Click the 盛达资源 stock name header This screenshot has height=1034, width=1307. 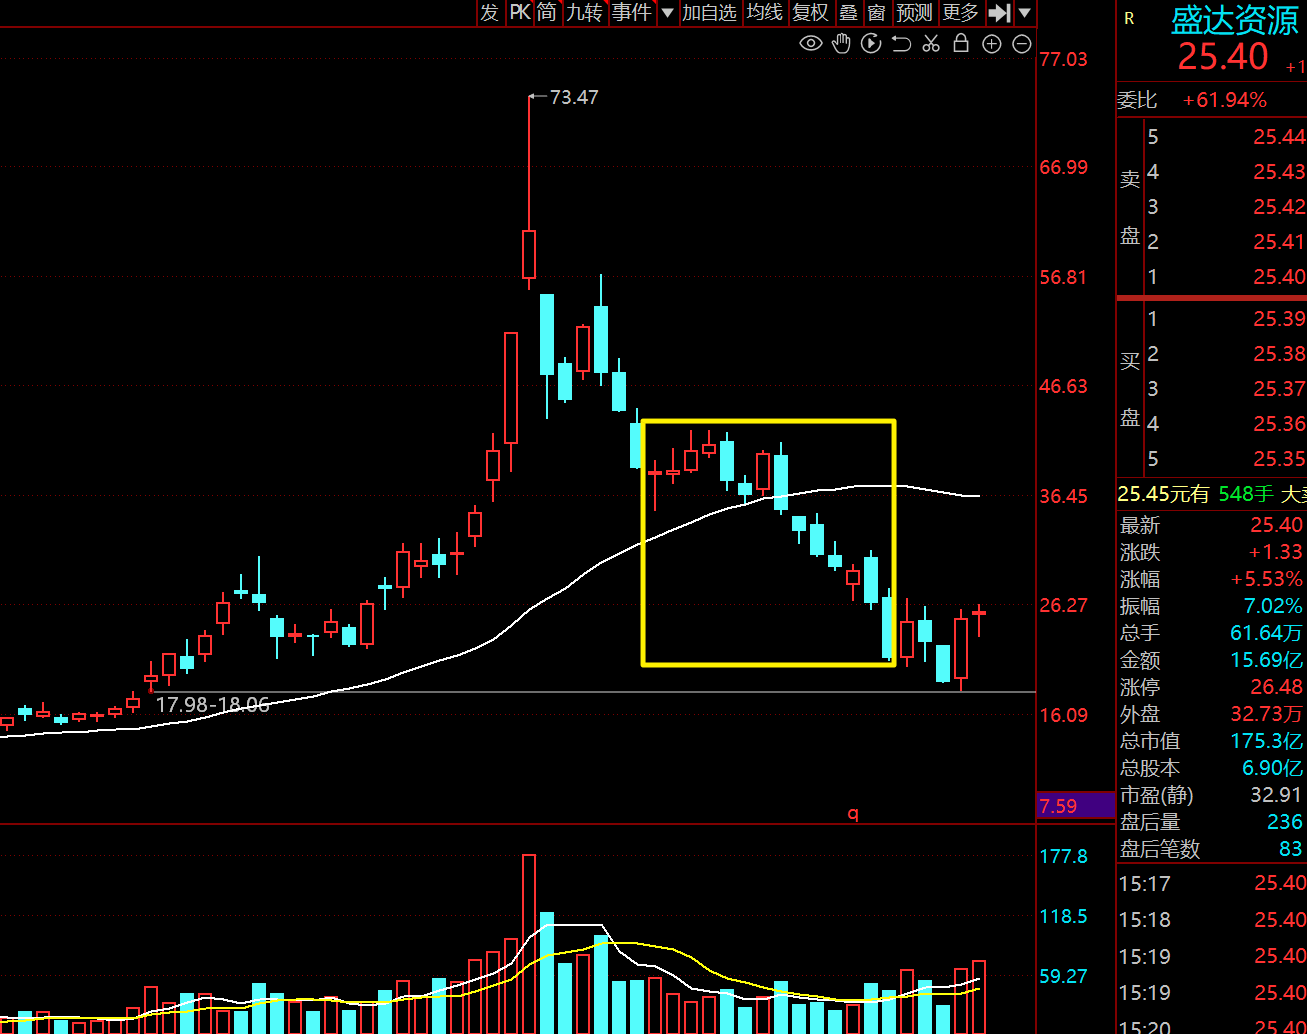(x=1235, y=20)
